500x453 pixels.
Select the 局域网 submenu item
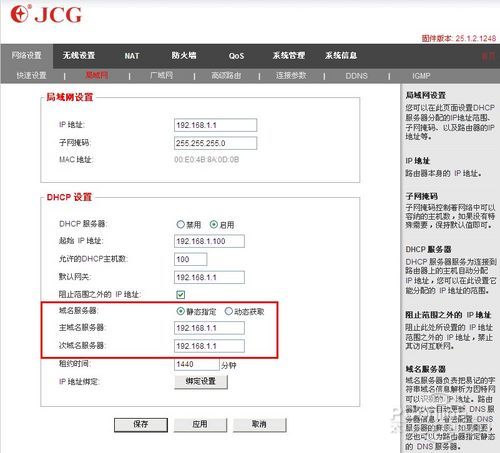point(97,75)
